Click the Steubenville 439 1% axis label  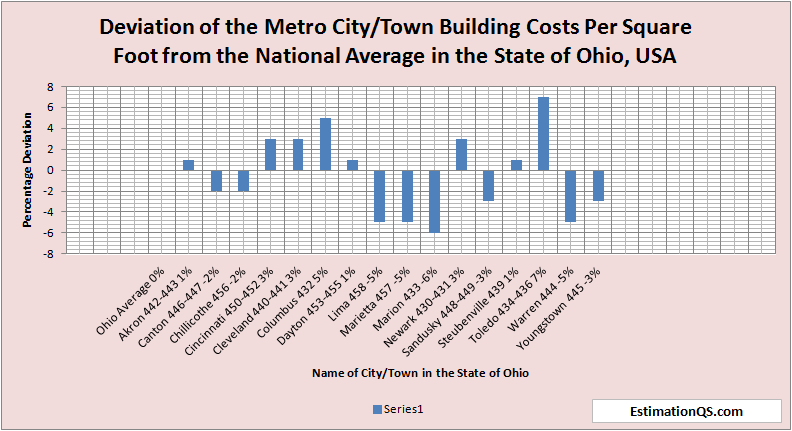[x=478, y=308]
